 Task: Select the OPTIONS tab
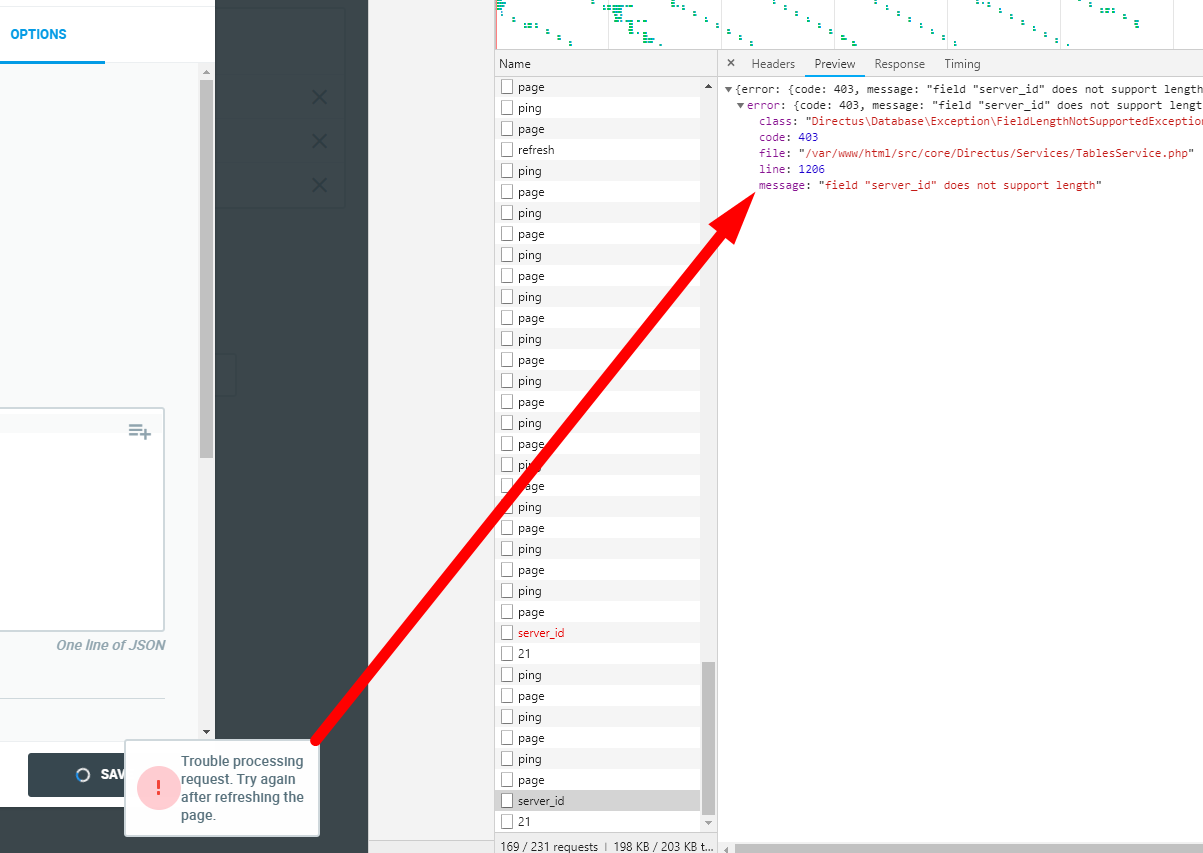click(38, 34)
